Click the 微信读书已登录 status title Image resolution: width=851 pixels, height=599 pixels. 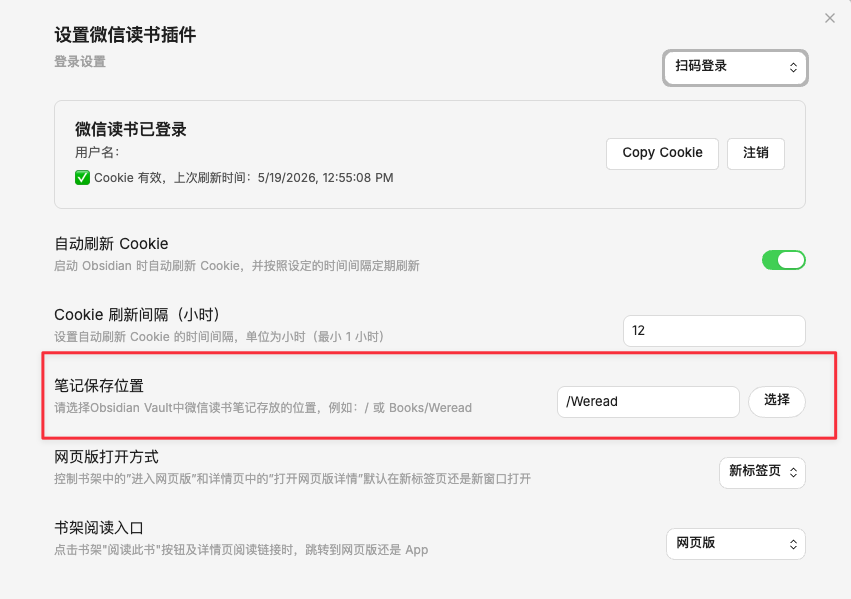click(x=131, y=129)
